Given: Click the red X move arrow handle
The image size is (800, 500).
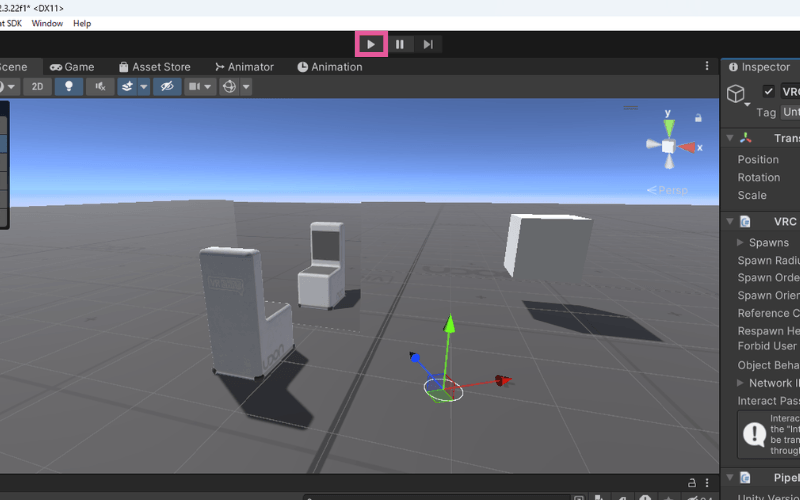Looking at the screenshot, I should (503, 380).
